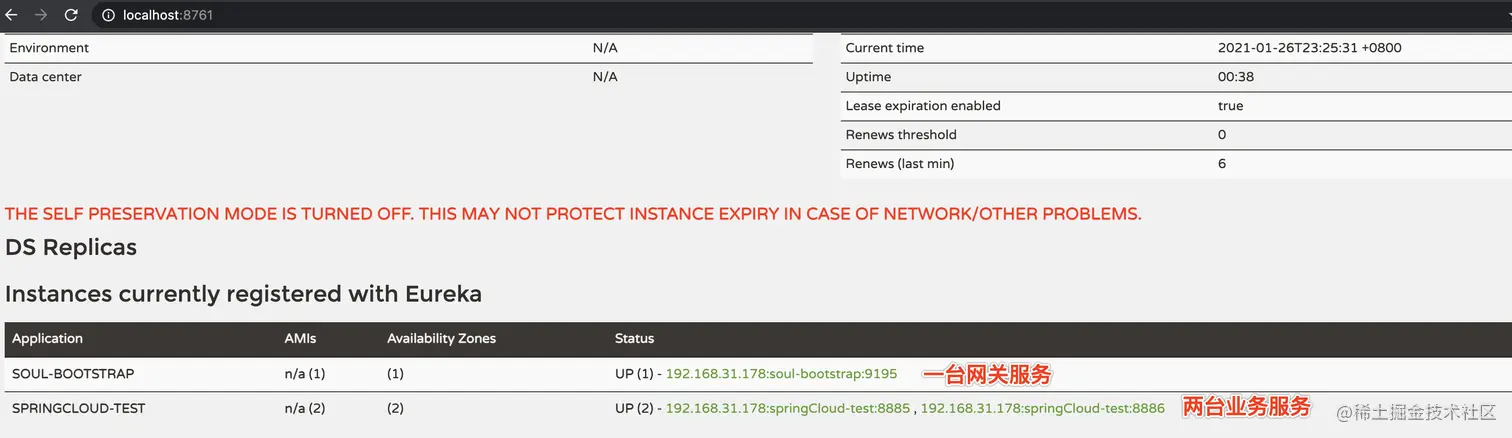
Task: Open the springCloud-test:8886 instance link
Action: 1042,408
